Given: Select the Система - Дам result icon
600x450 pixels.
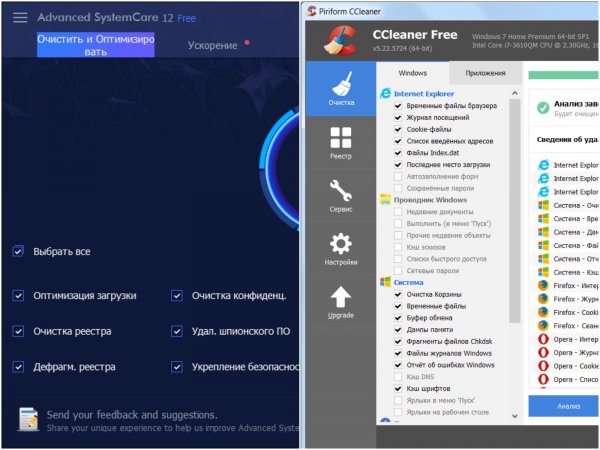Looking at the screenshot, I should pos(543,232).
